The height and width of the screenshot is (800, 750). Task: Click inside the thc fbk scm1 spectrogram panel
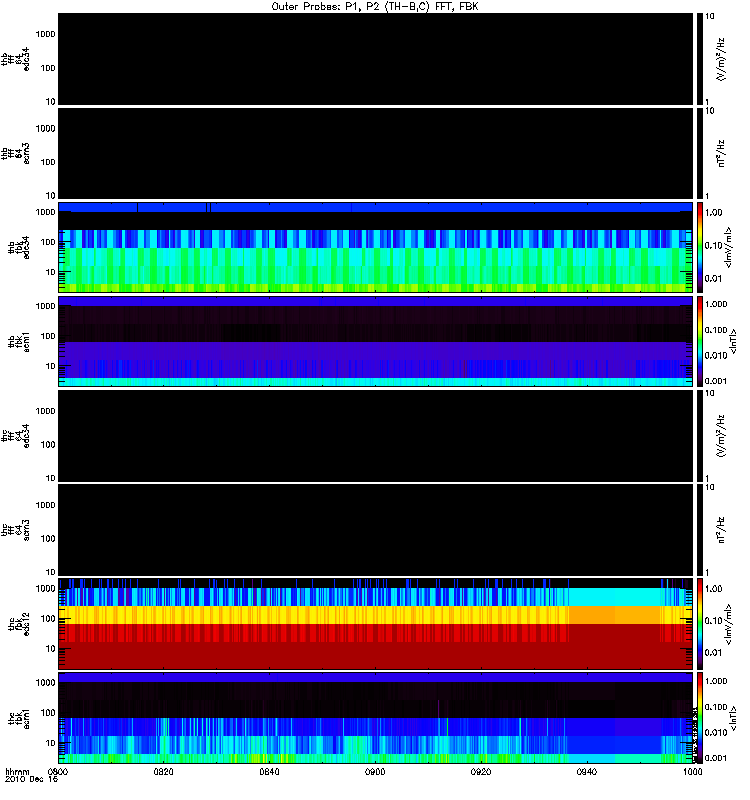click(x=376, y=718)
